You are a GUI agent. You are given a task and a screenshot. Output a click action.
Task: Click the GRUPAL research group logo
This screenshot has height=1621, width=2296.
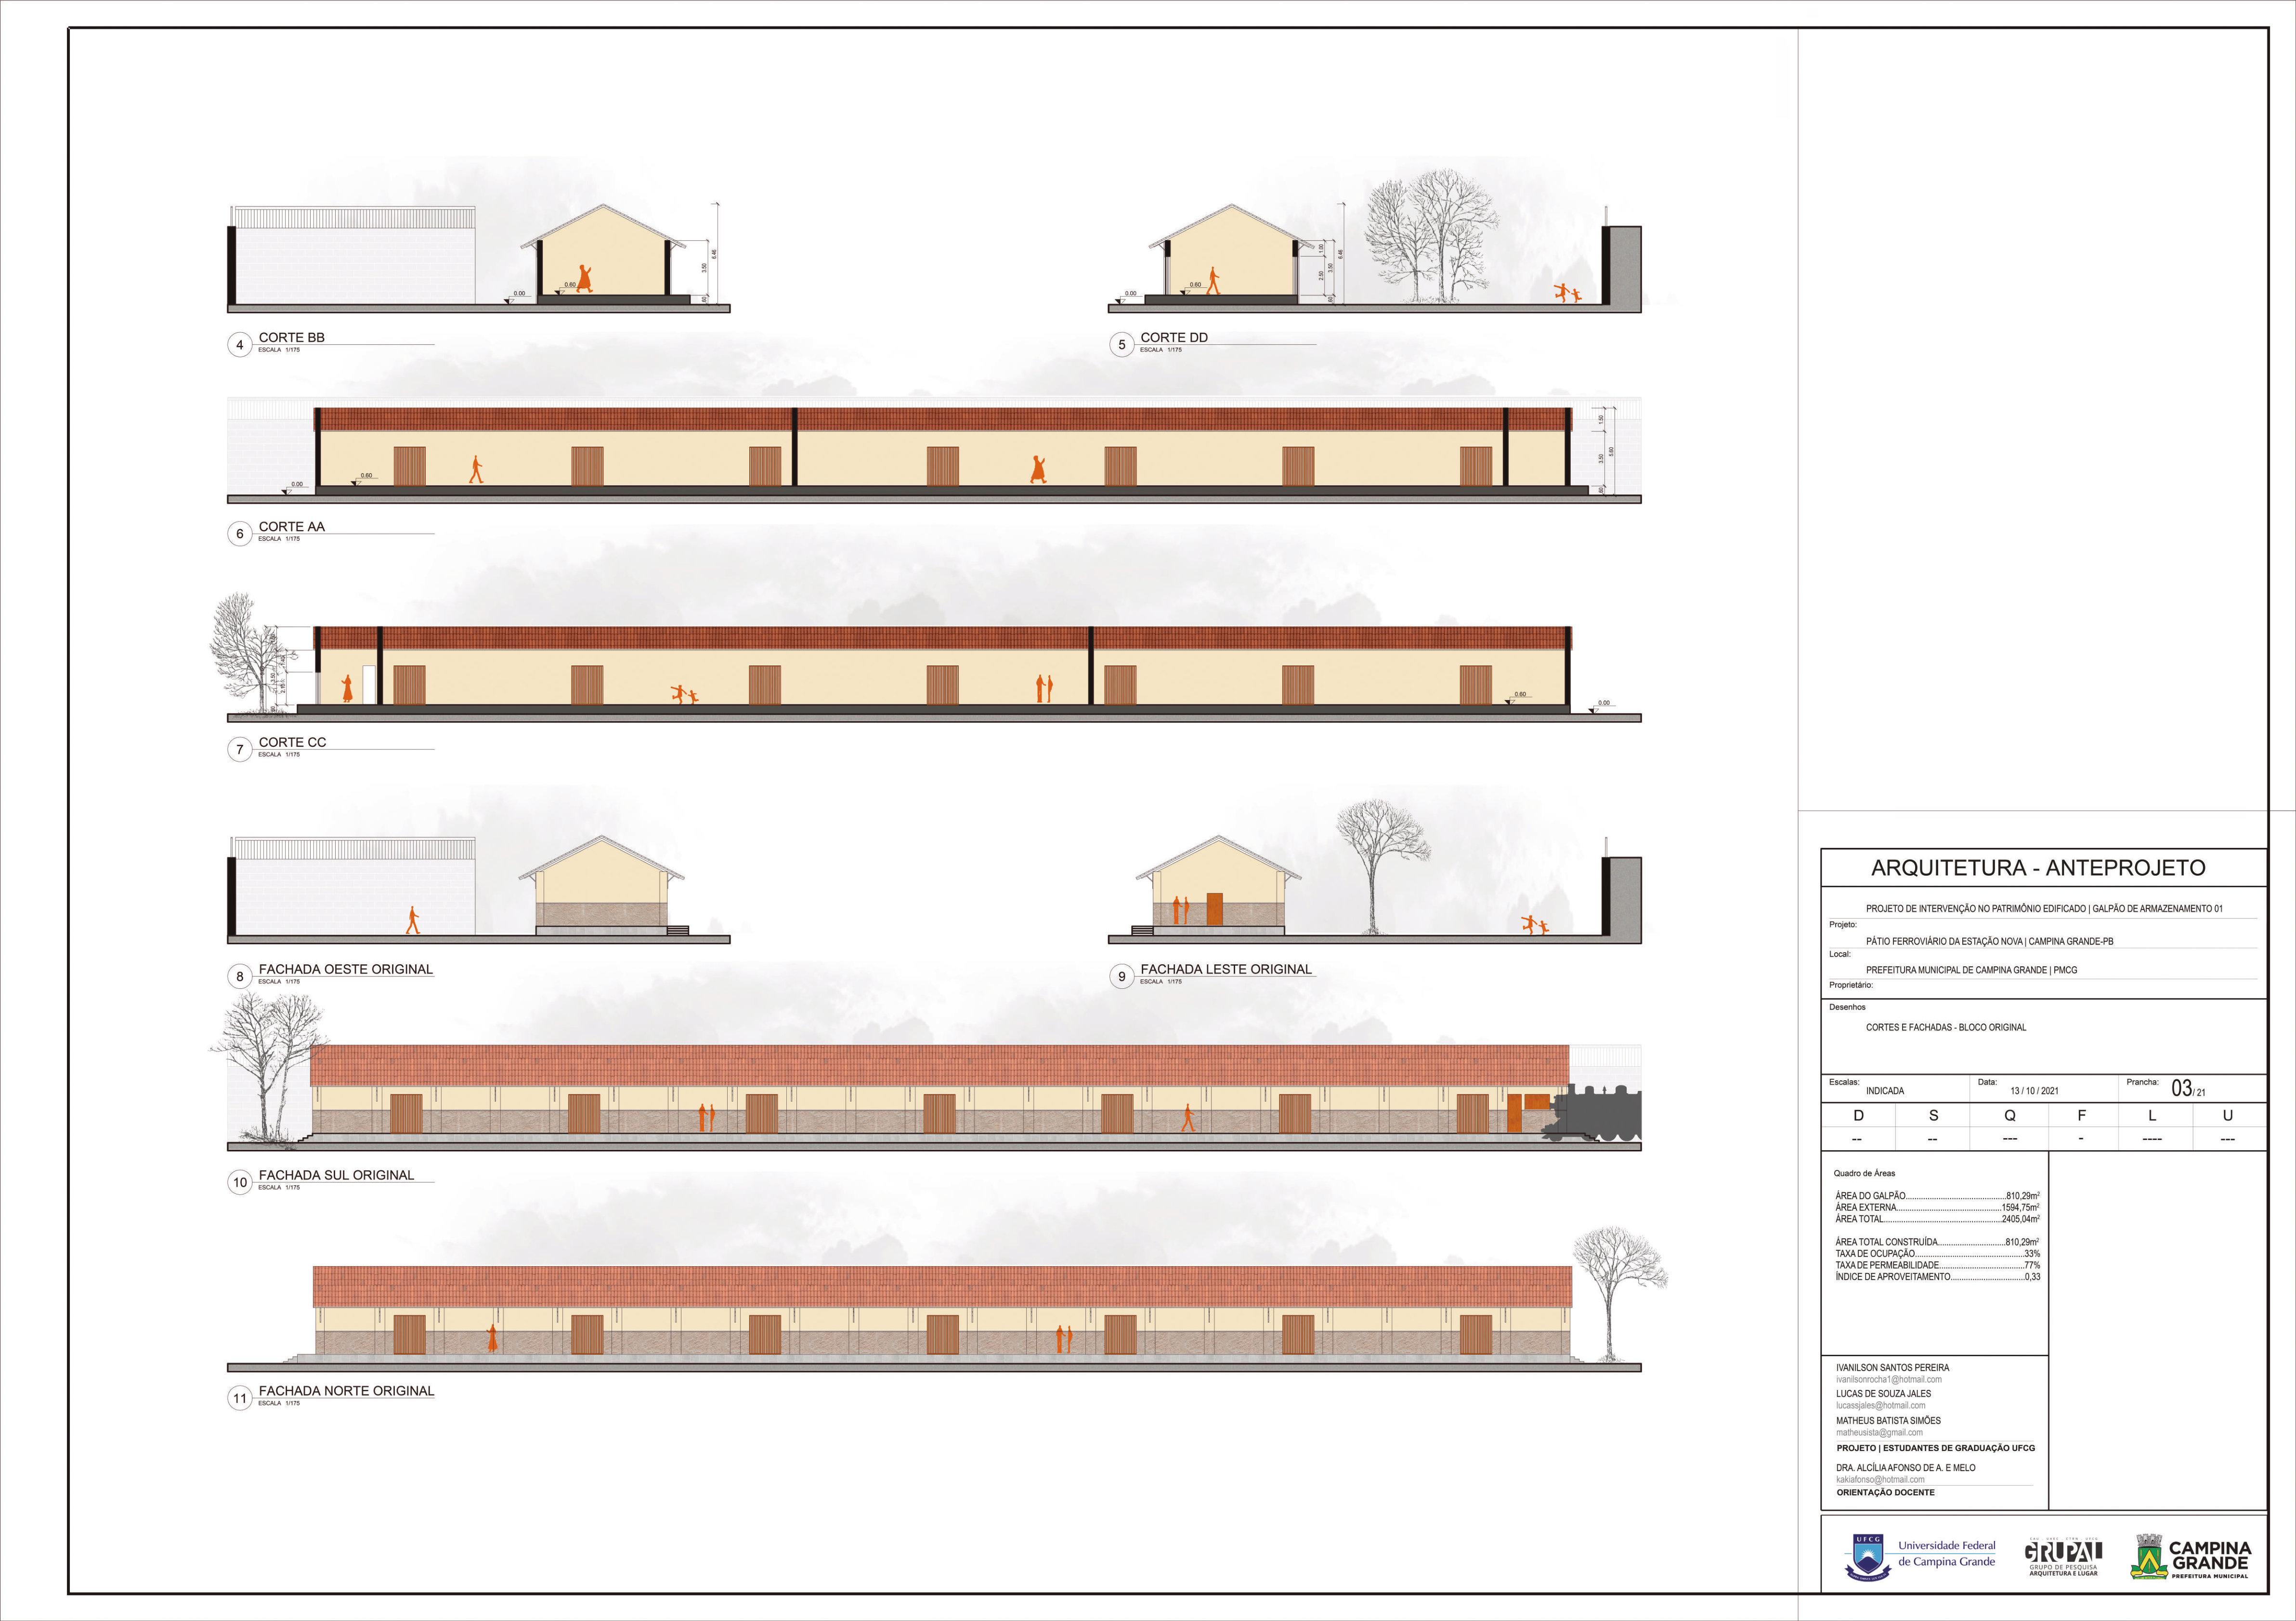(2063, 1551)
